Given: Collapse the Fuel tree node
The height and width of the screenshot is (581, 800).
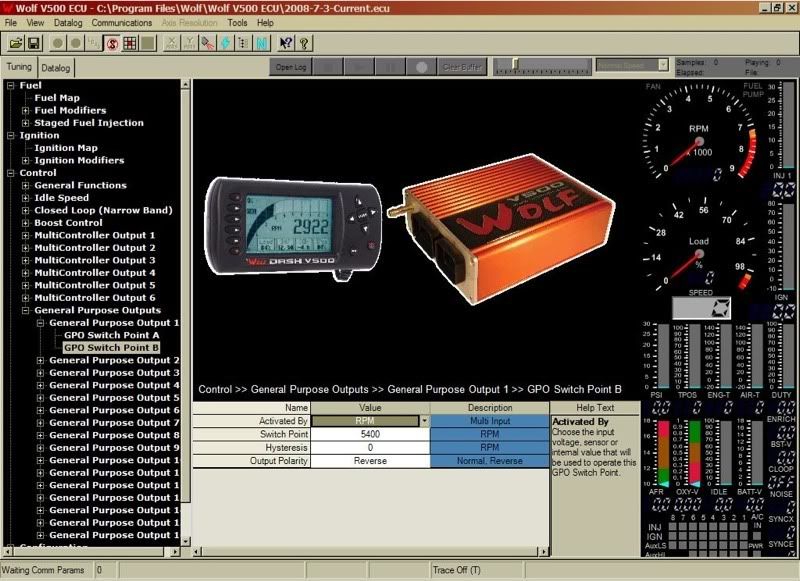Looking at the screenshot, I should coord(10,86).
